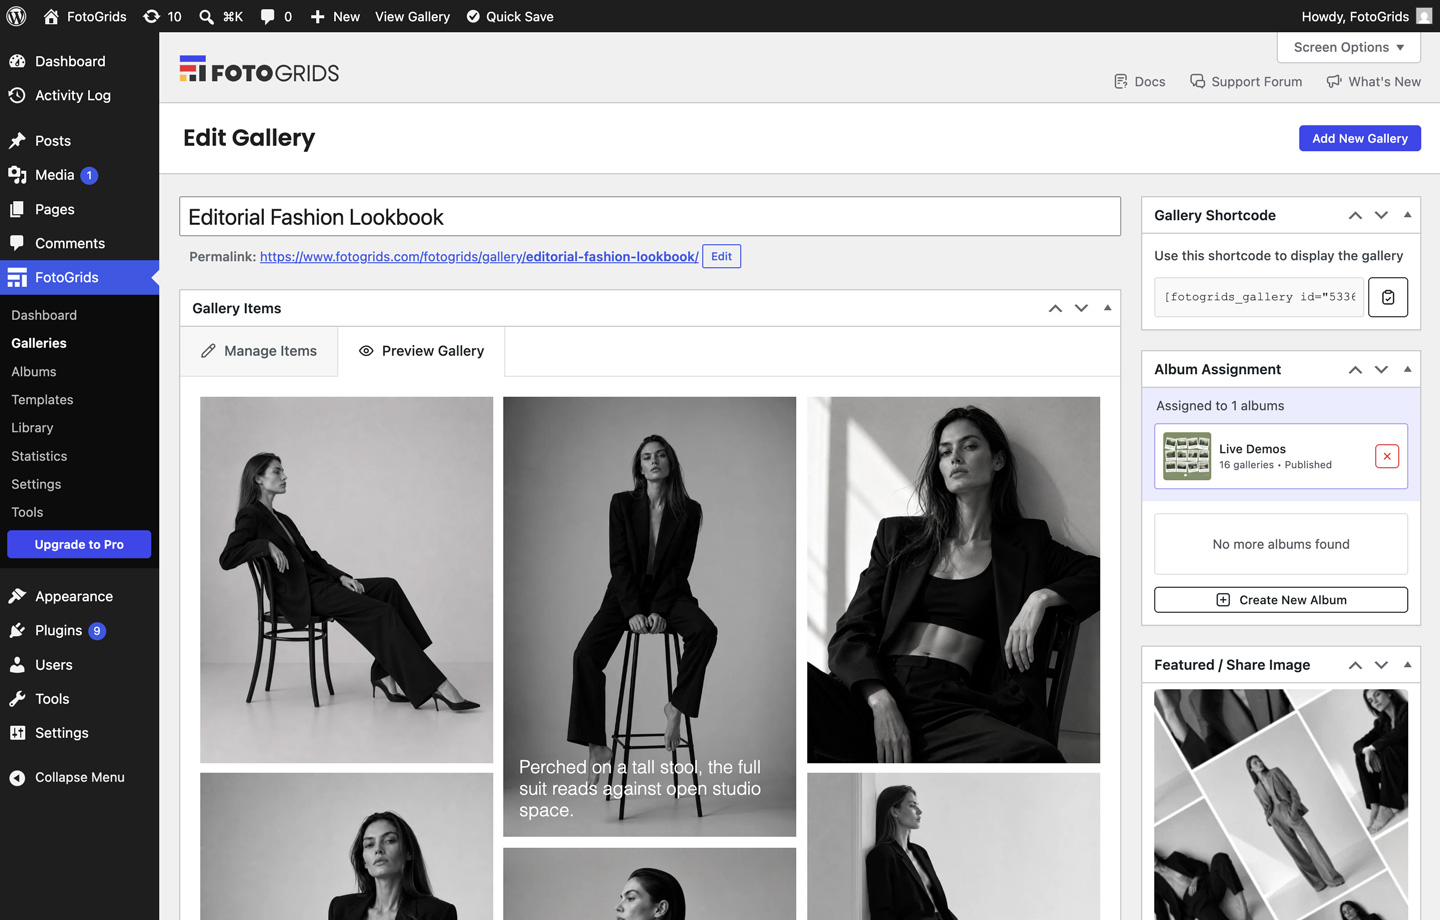Open the FotoGrids submenu Tools
The height and width of the screenshot is (920, 1440).
coord(27,512)
